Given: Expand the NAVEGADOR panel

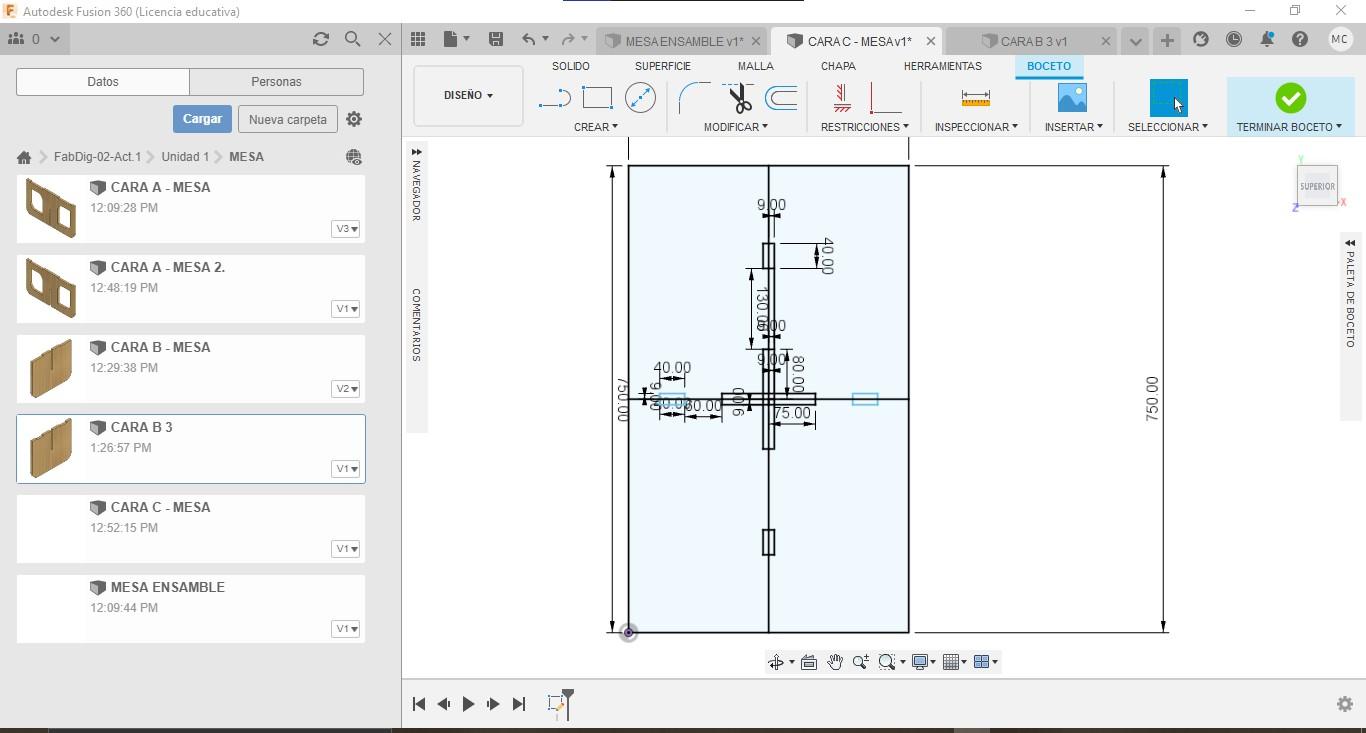Looking at the screenshot, I should pyautogui.click(x=416, y=153).
